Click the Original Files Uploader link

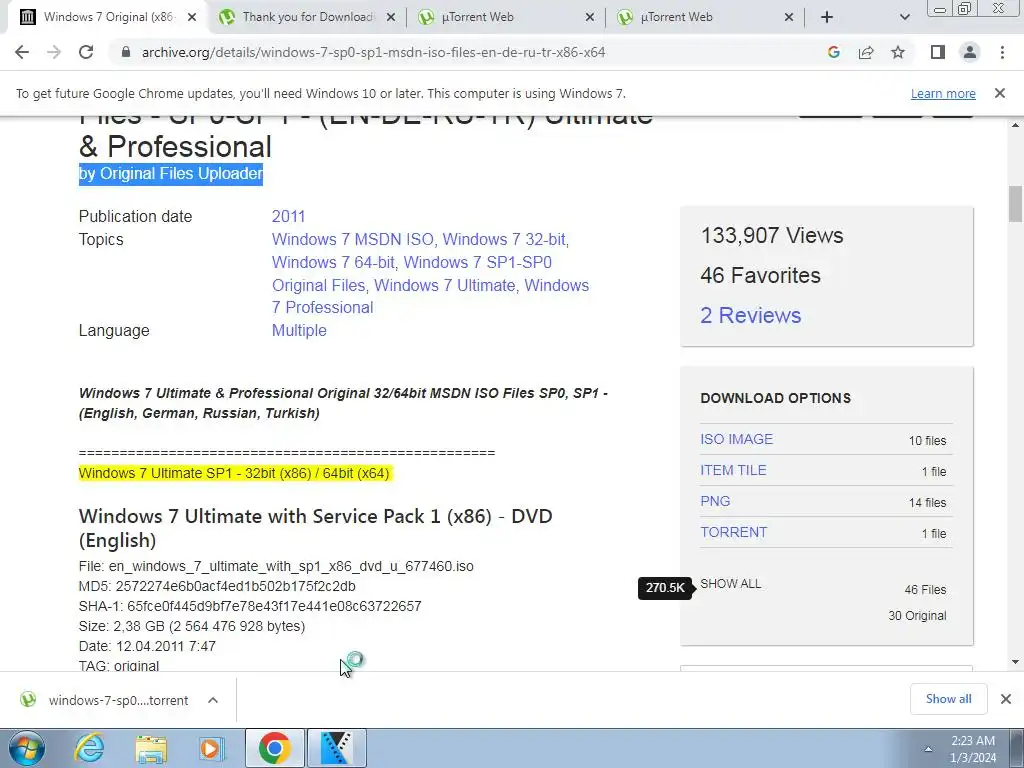pyautogui.click(x=182, y=174)
